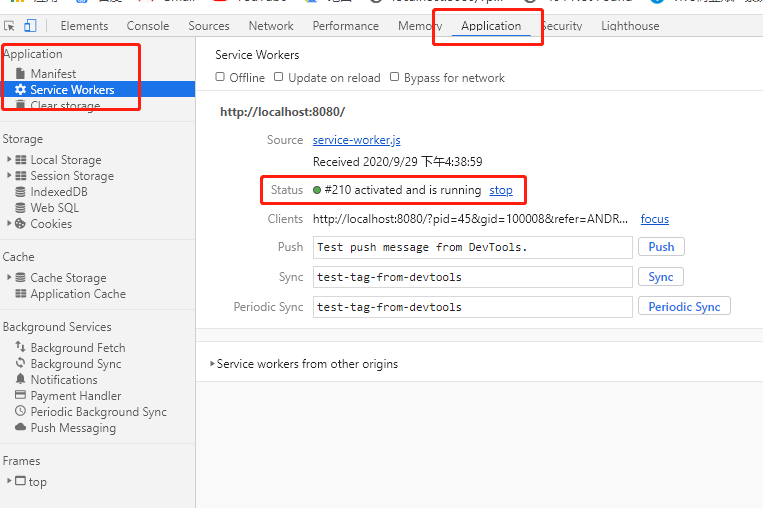
Task: Open the service-worker.js source link
Action: tap(357, 140)
